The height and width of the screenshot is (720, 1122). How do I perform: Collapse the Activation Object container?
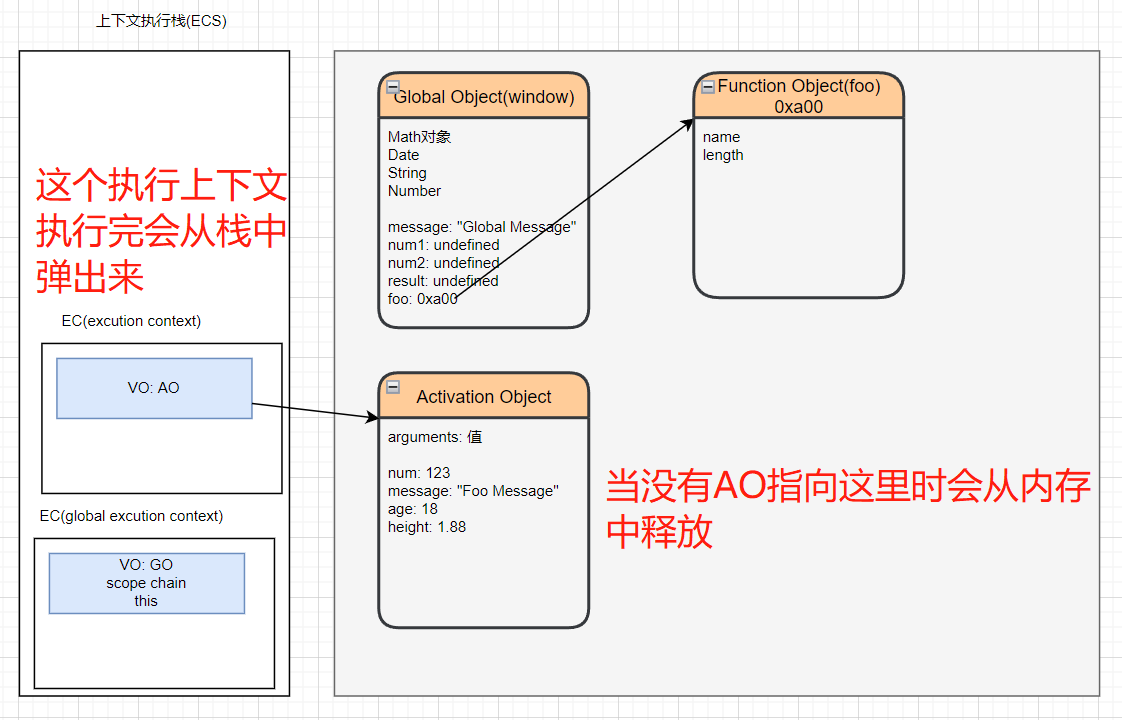[393, 387]
